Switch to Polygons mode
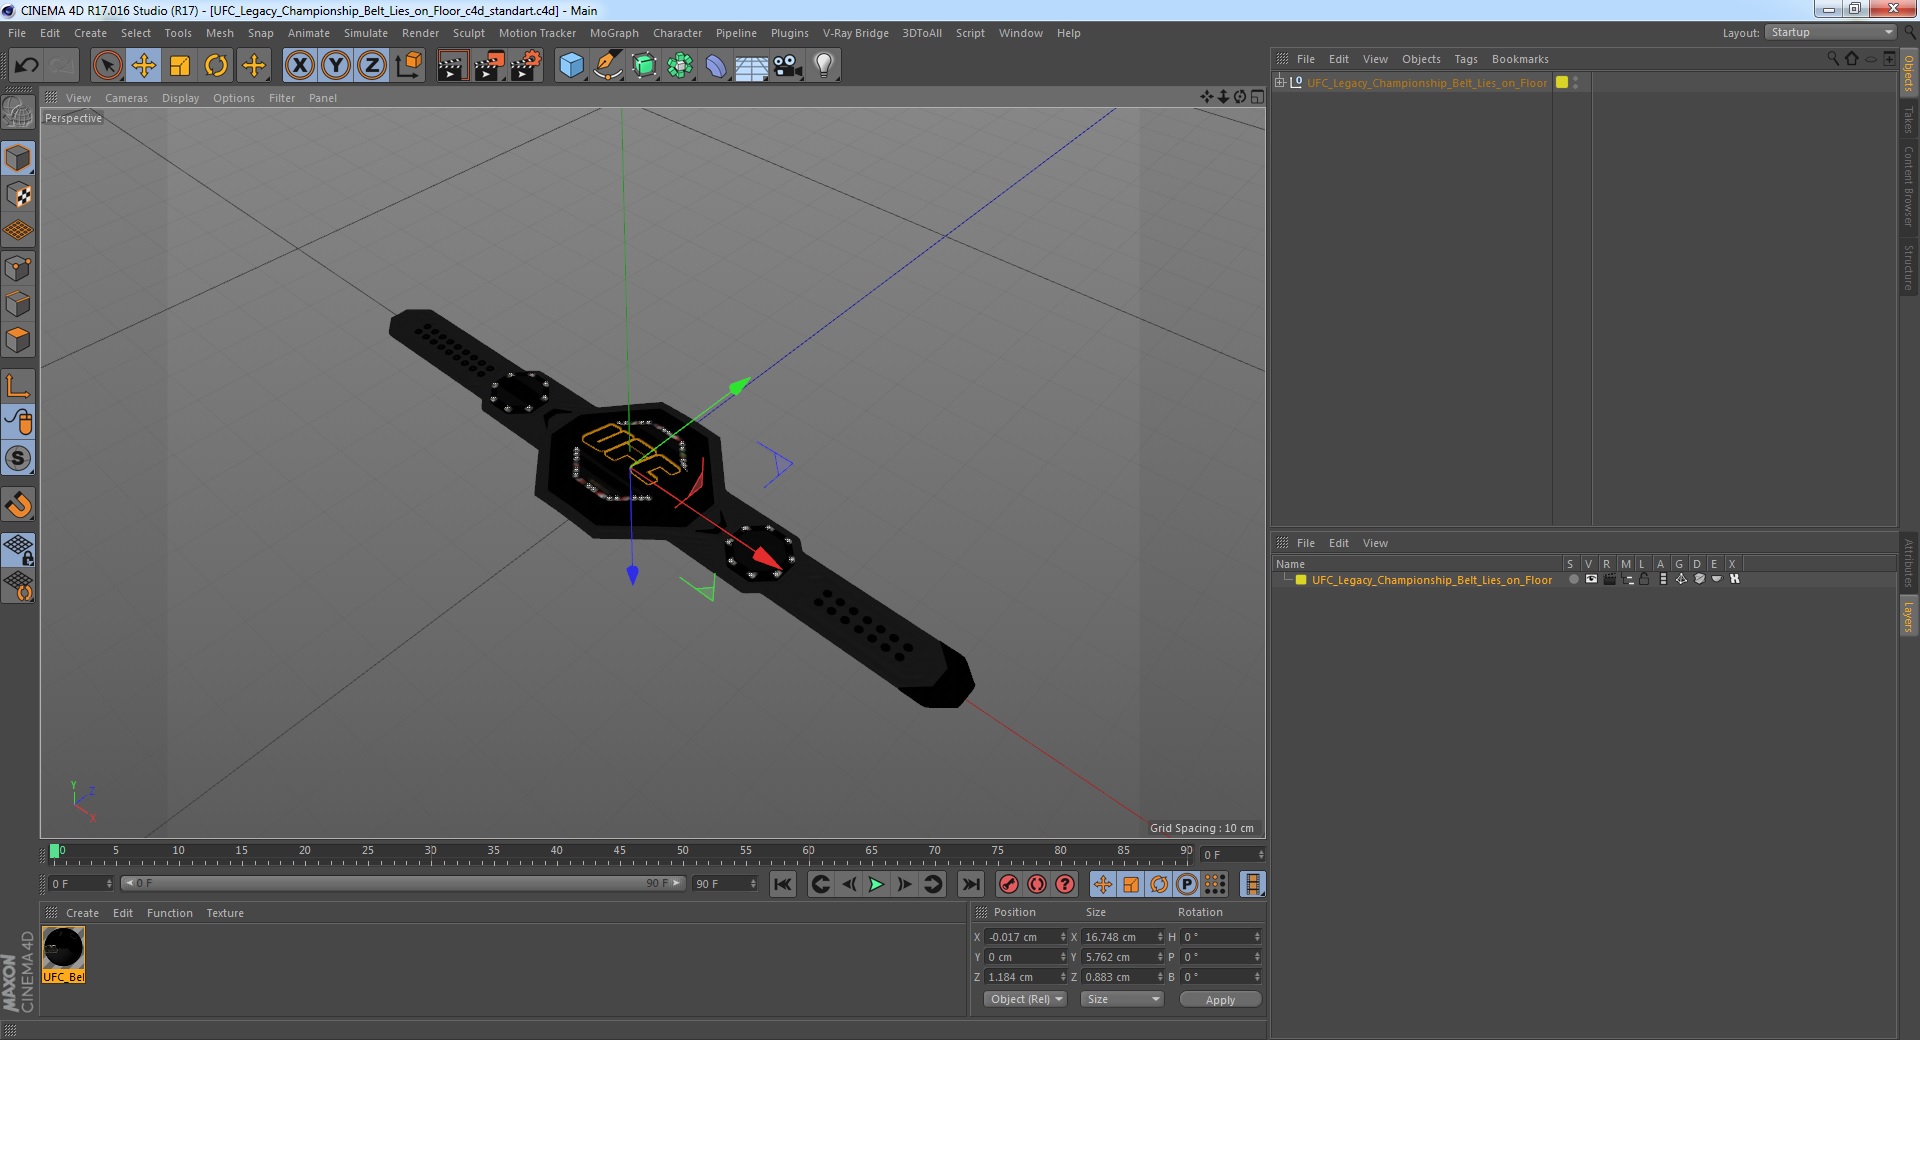Screen dimensions: 1920x1158 (18, 340)
